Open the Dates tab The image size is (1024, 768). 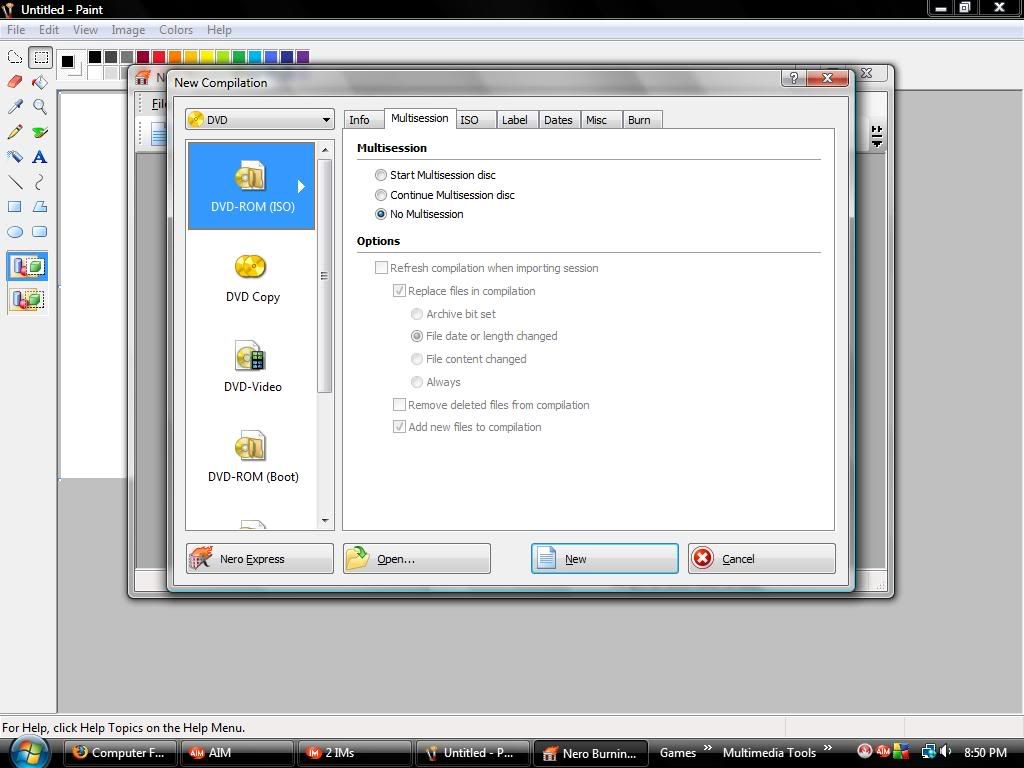click(558, 120)
